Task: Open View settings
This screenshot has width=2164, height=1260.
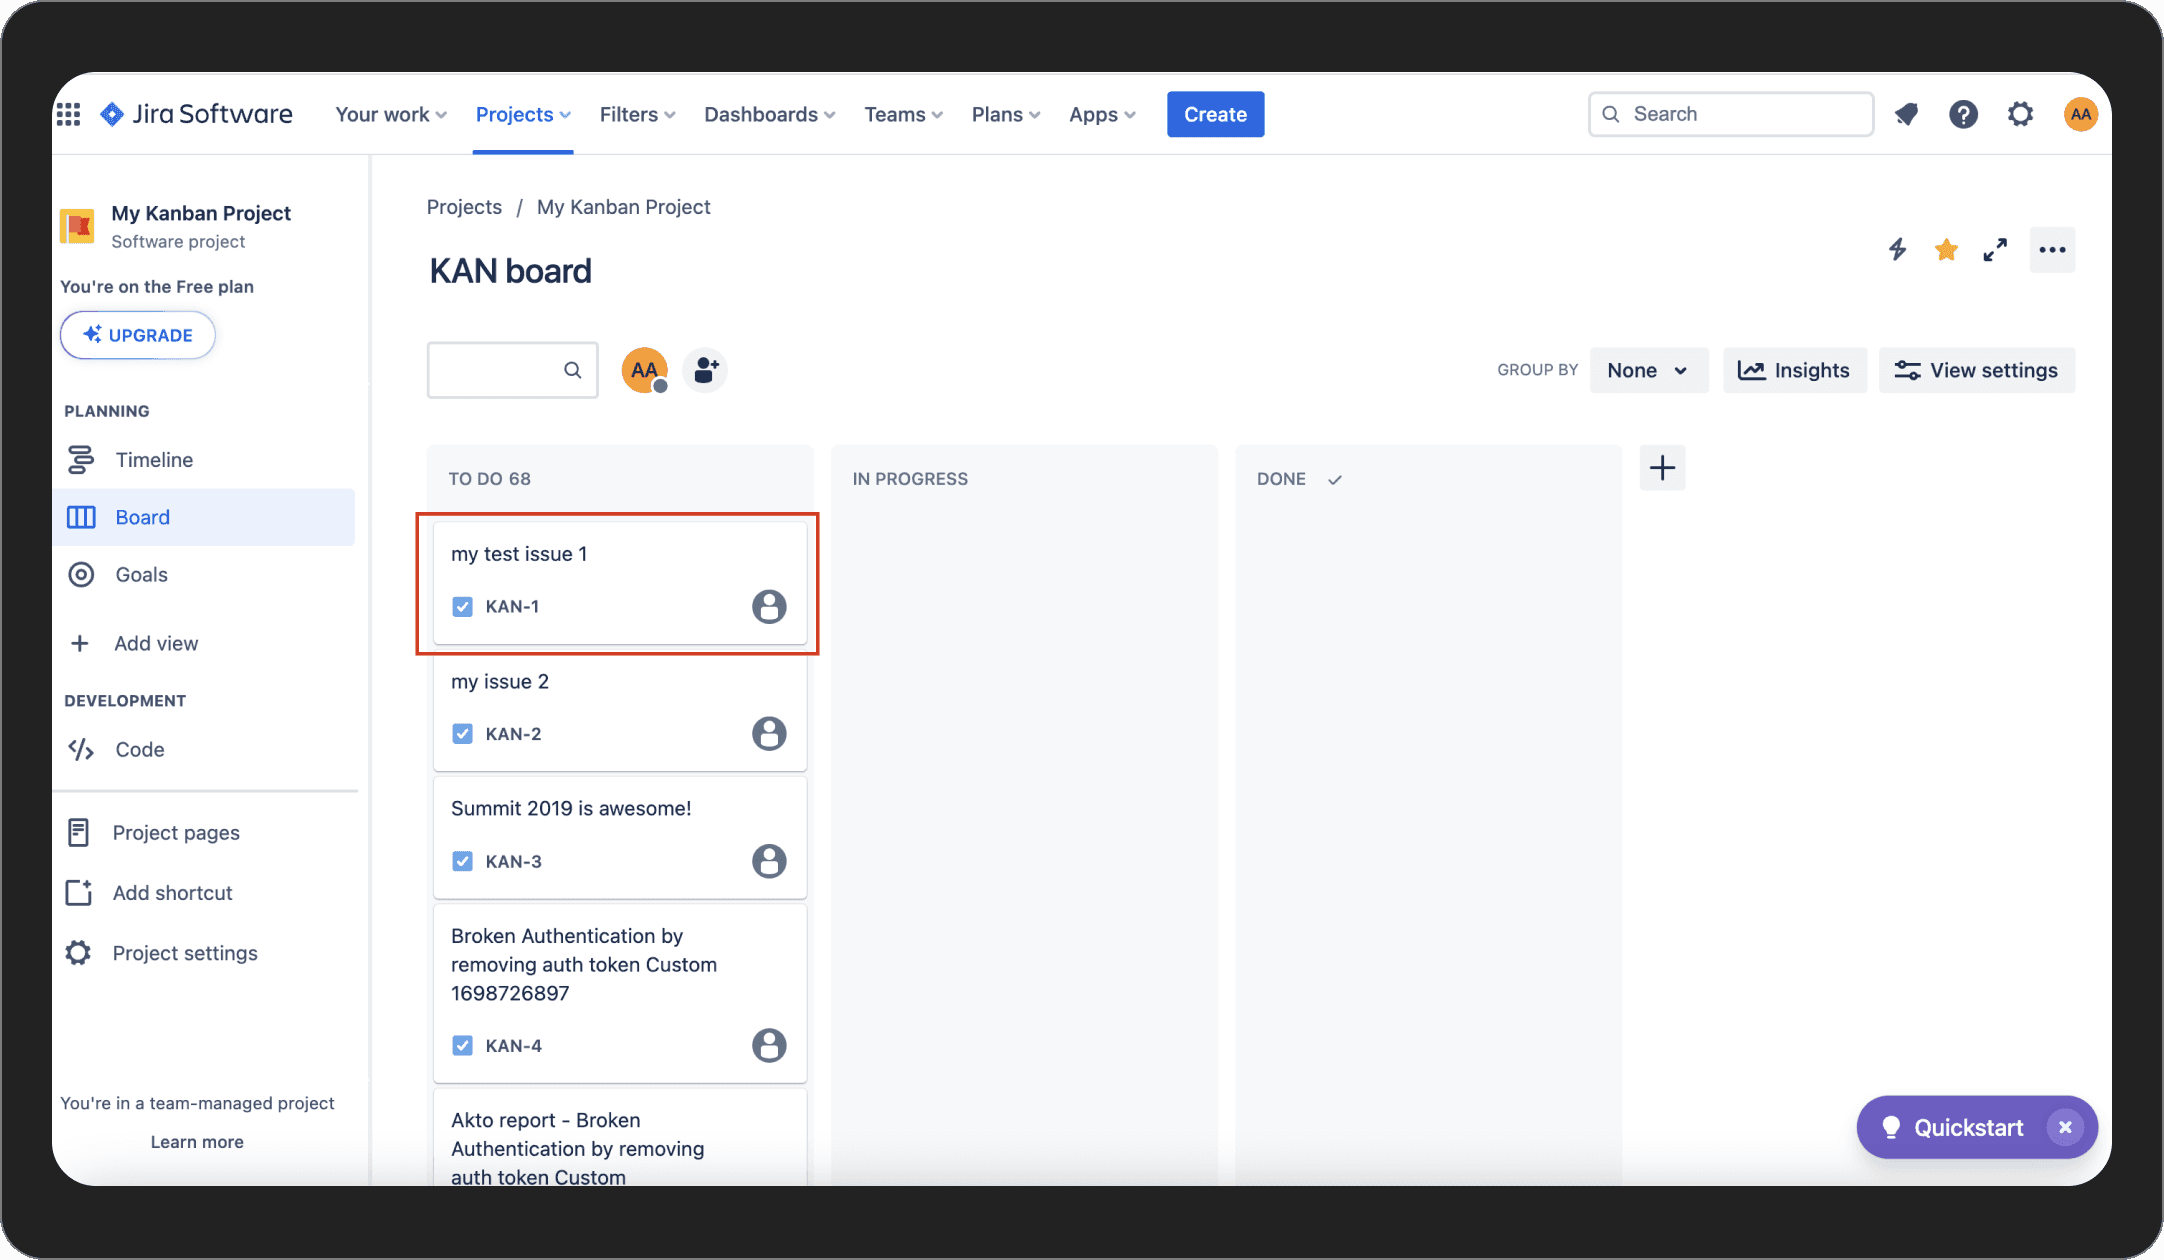Action: 1976,370
